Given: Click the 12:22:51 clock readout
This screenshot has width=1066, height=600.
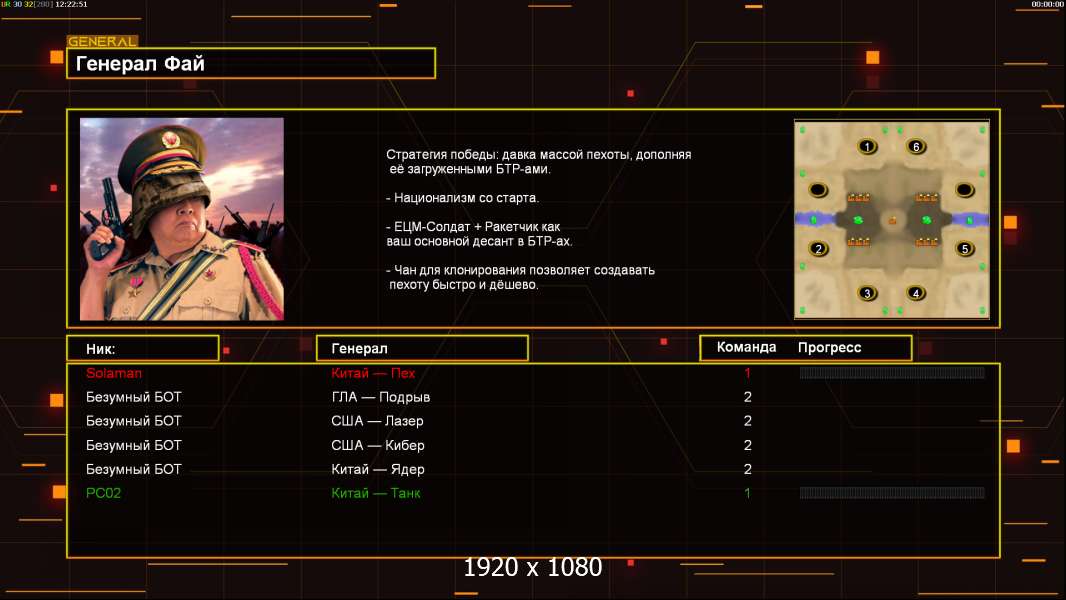Looking at the screenshot, I should point(71,4).
